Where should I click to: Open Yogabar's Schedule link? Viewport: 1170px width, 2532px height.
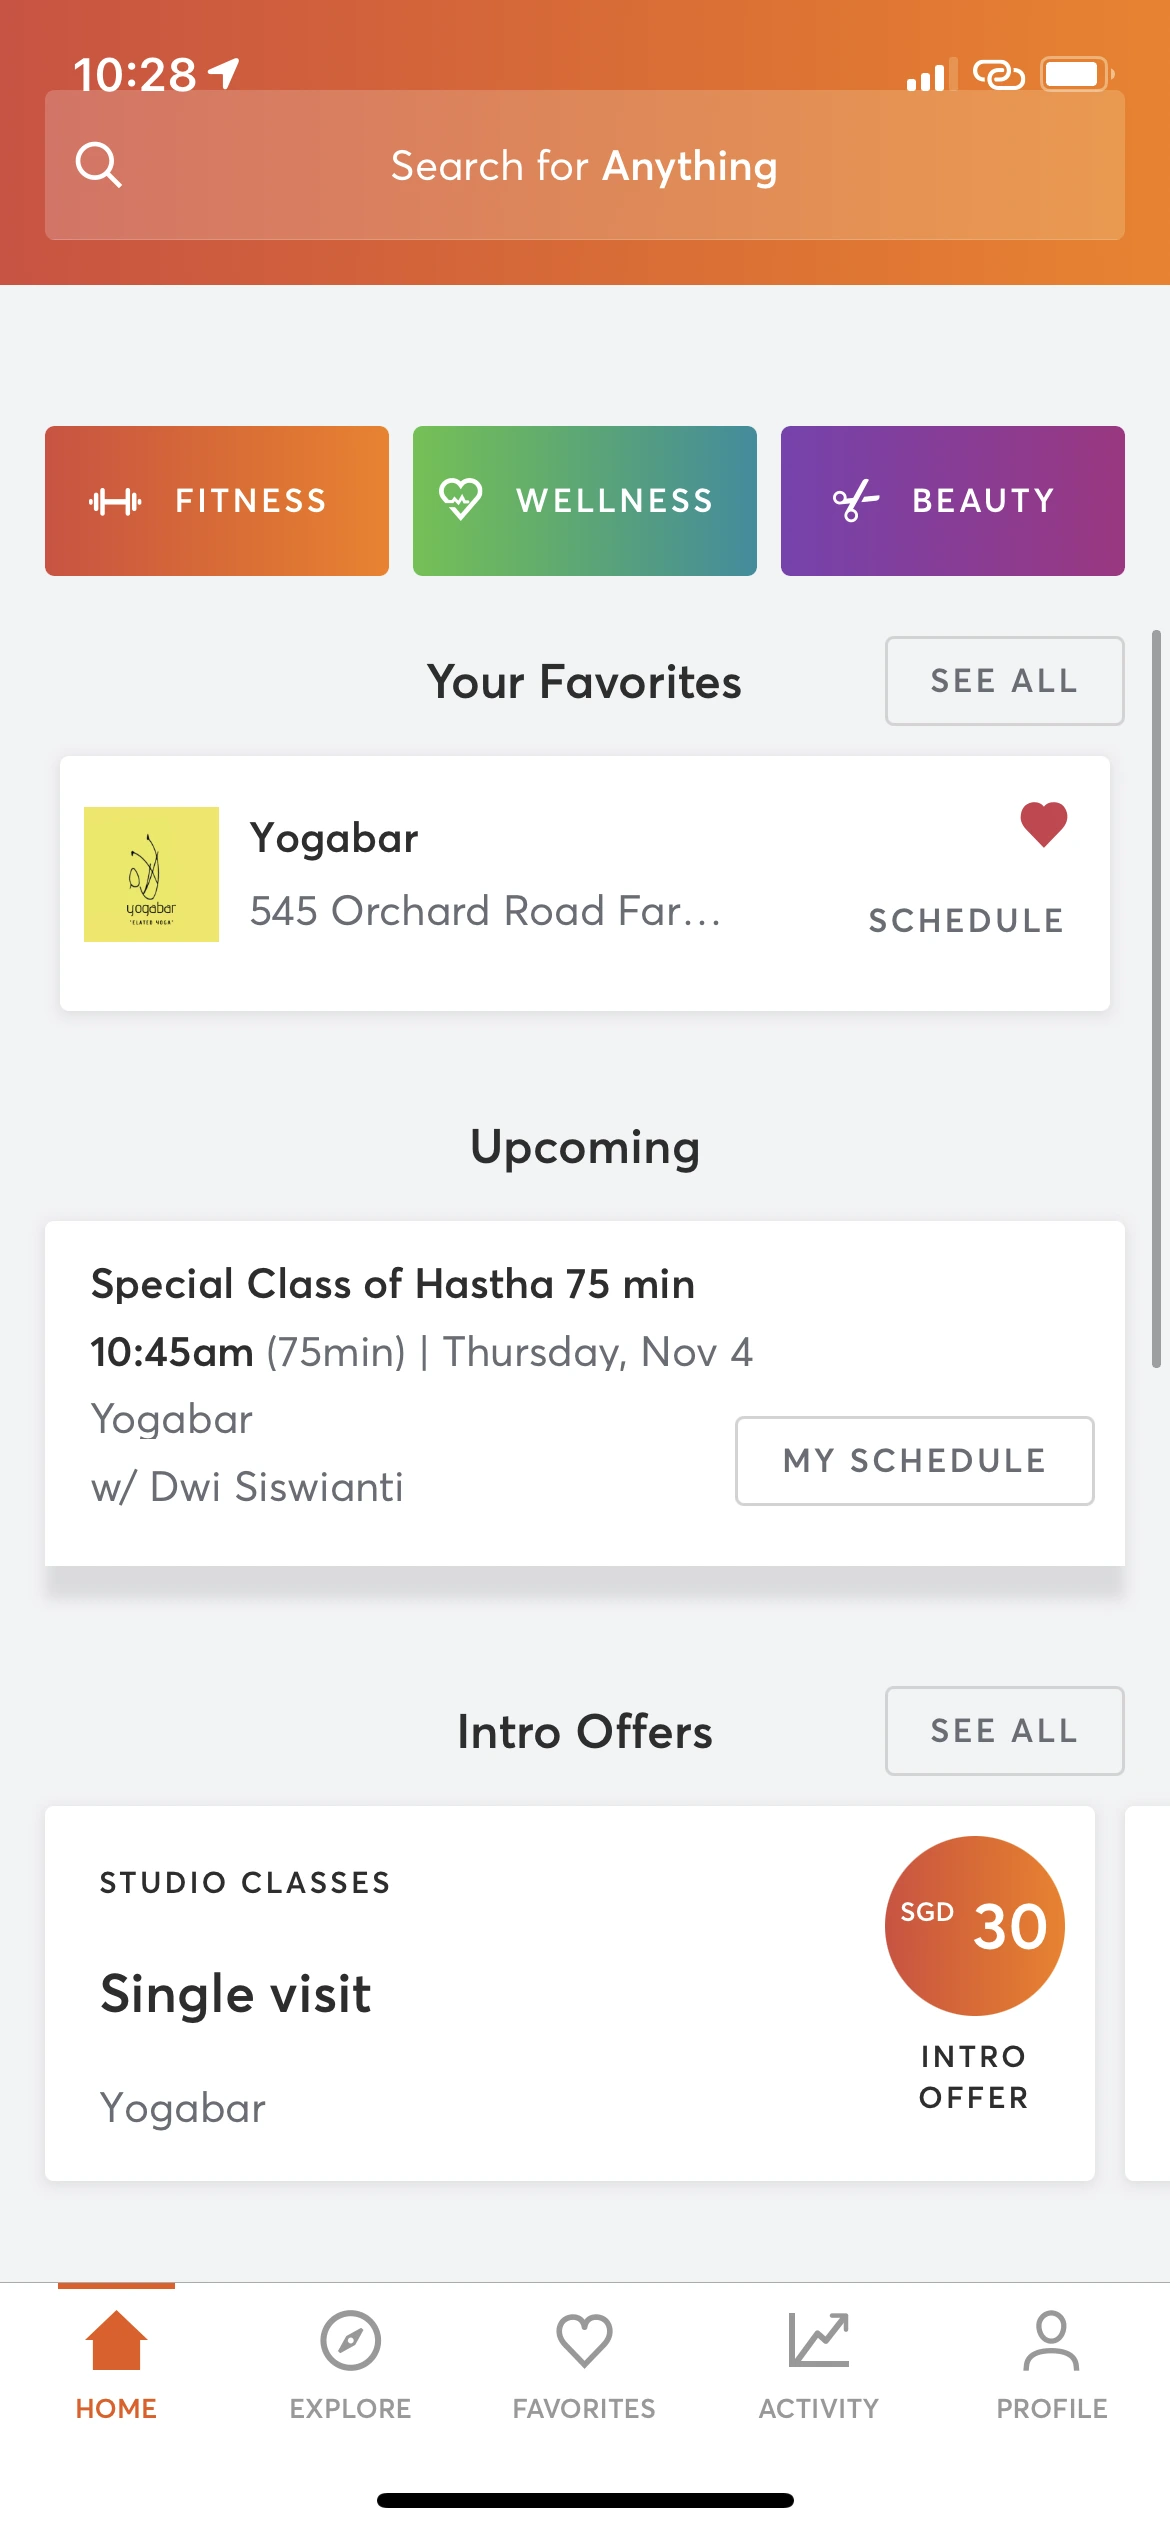[x=966, y=920]
